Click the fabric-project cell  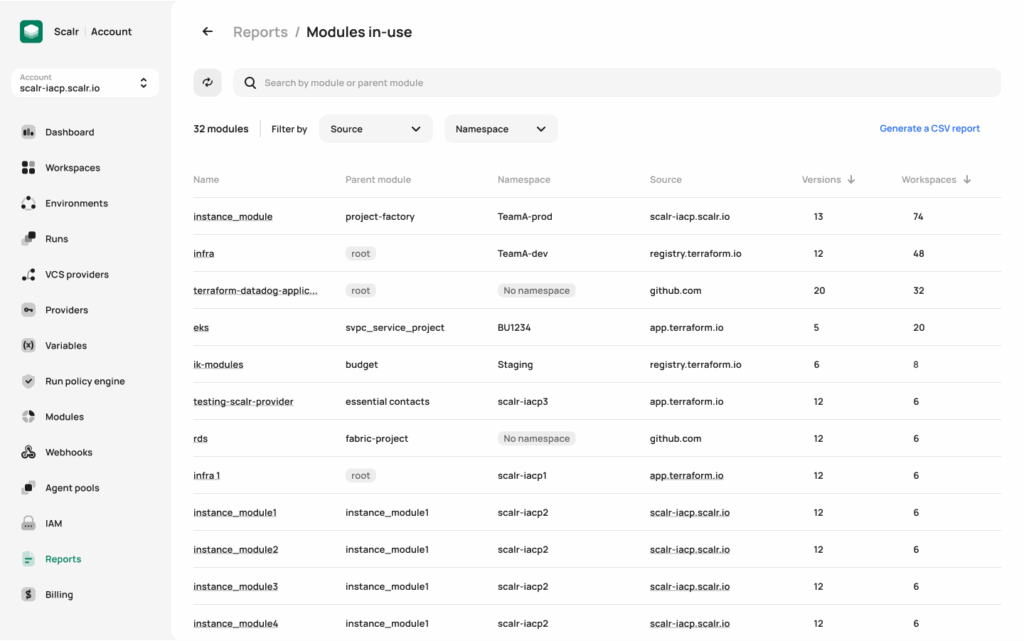[x=377, y=439]
